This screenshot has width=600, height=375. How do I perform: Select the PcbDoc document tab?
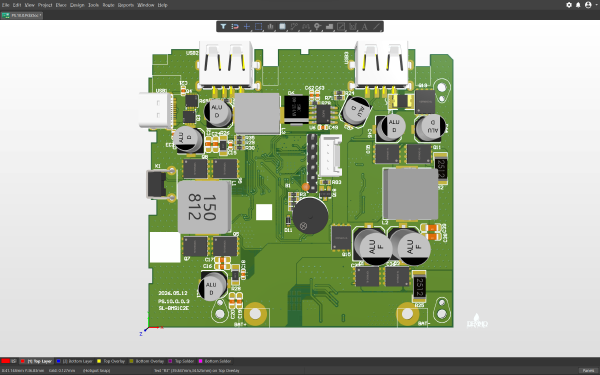coord(22,15)
